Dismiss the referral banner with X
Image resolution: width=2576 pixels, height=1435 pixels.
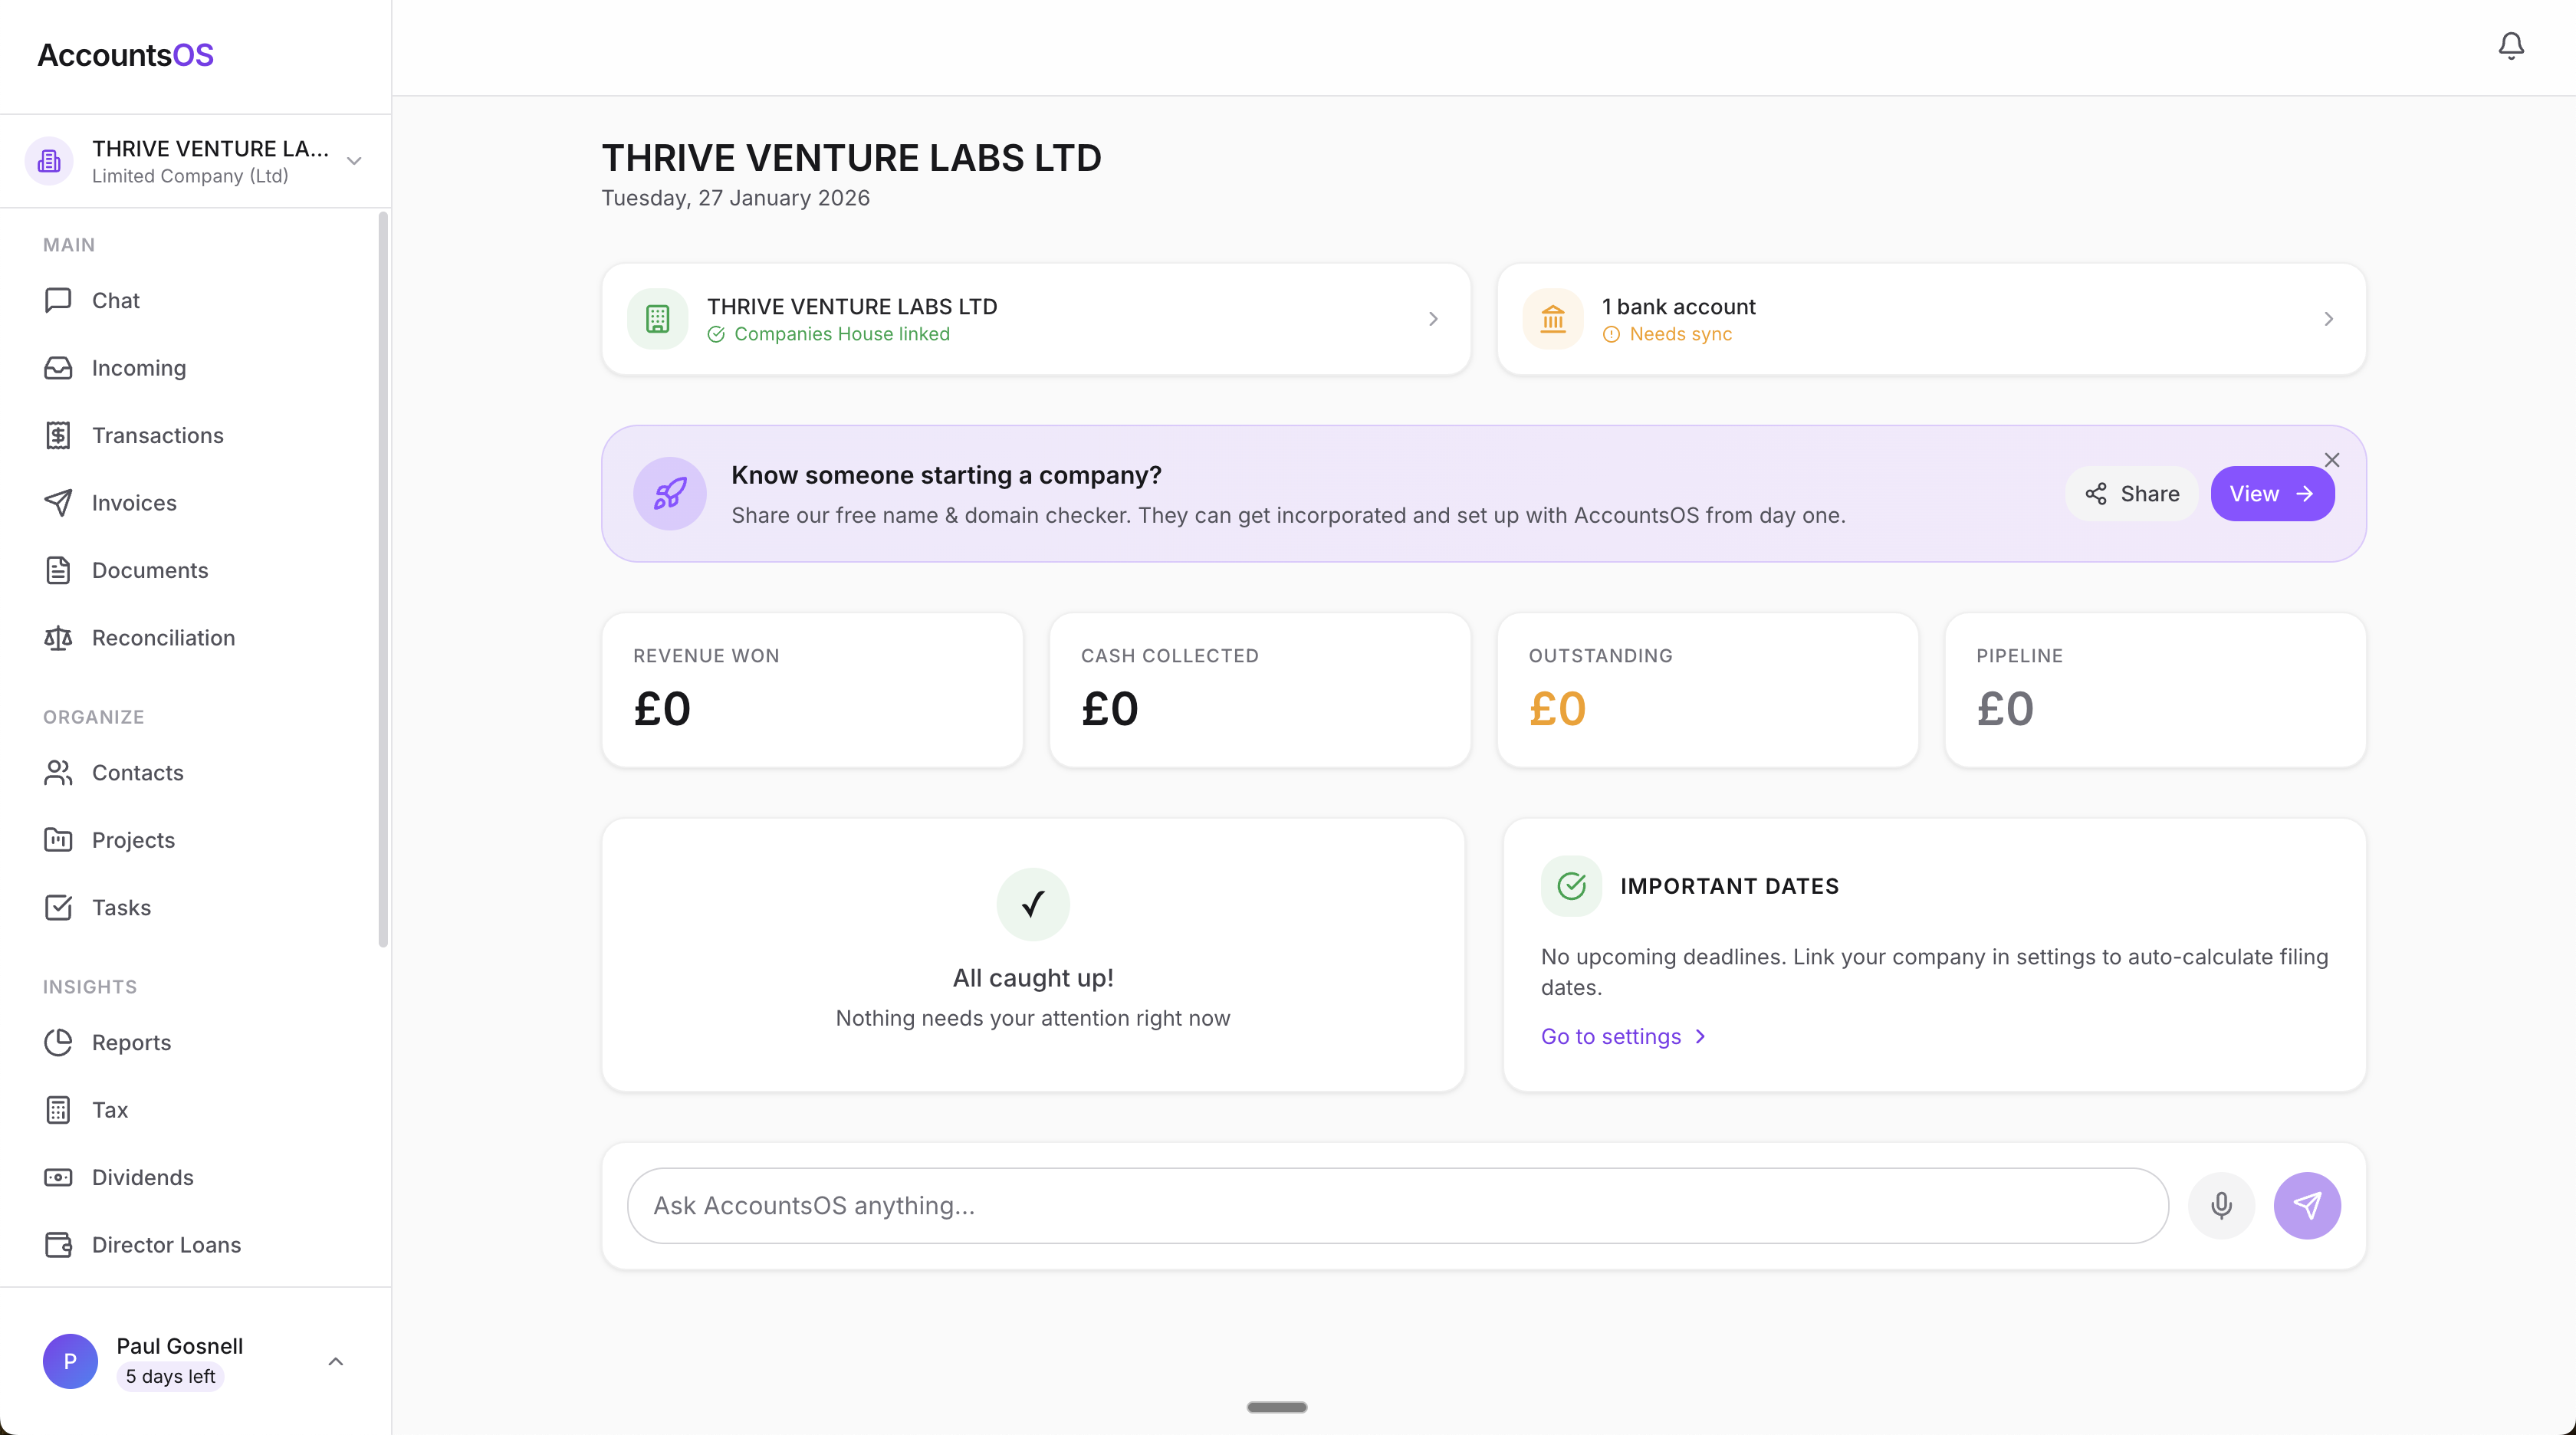pyautogui.click(x=2331, y=460)
